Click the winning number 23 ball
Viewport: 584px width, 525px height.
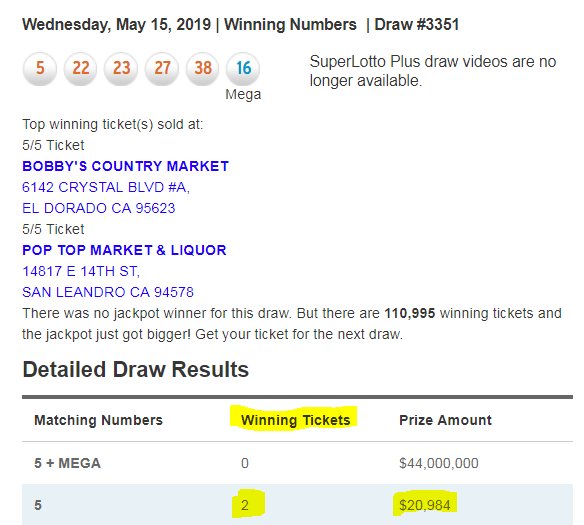(x=121, y=69)
